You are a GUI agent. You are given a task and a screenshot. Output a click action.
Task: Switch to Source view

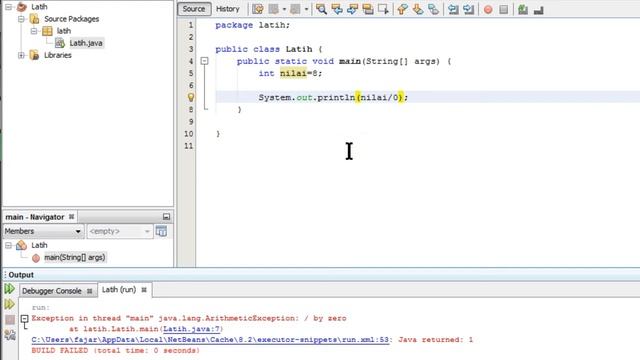(x=194, y=9)
